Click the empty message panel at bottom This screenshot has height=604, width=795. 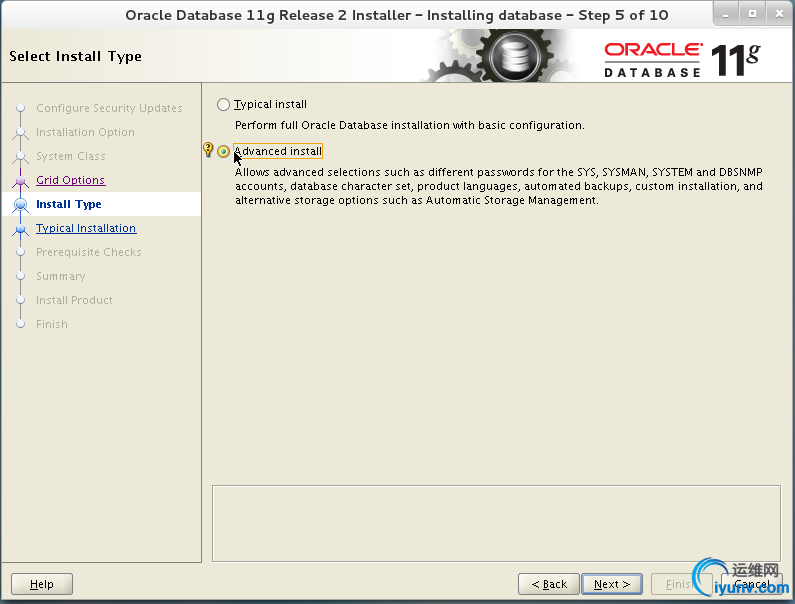[x=496, y=523]
